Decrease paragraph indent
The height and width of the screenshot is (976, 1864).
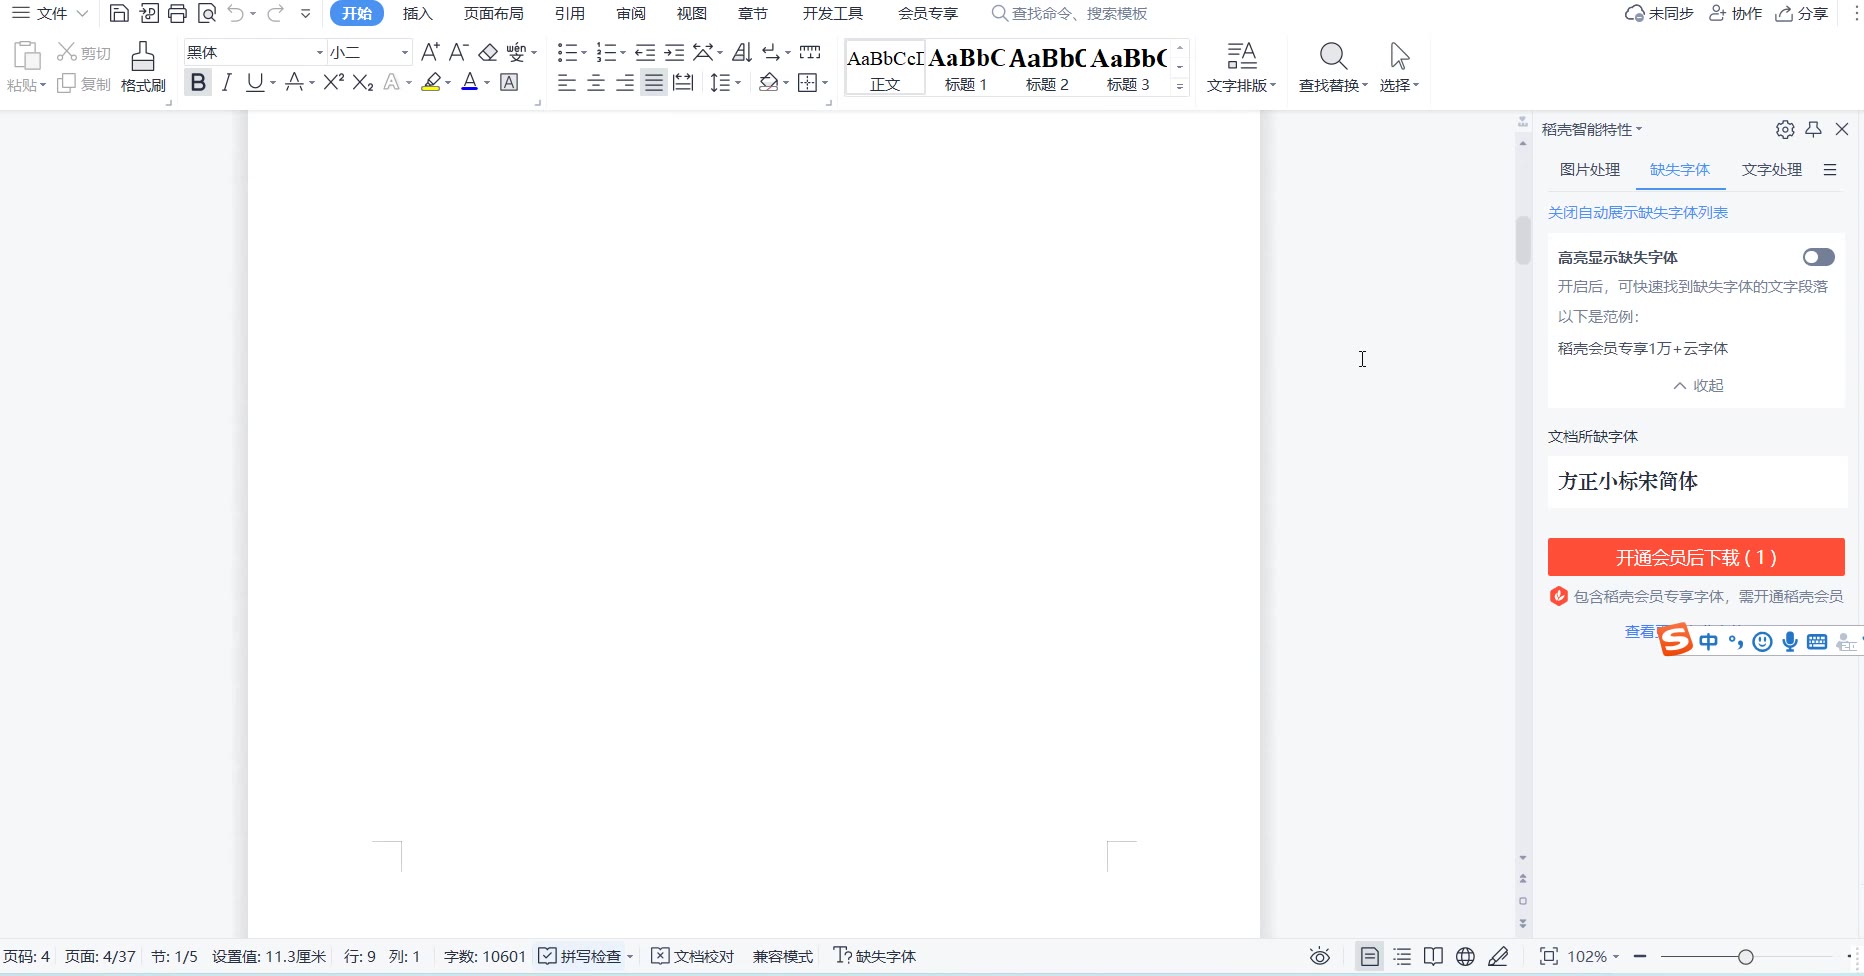coord(645,52)
